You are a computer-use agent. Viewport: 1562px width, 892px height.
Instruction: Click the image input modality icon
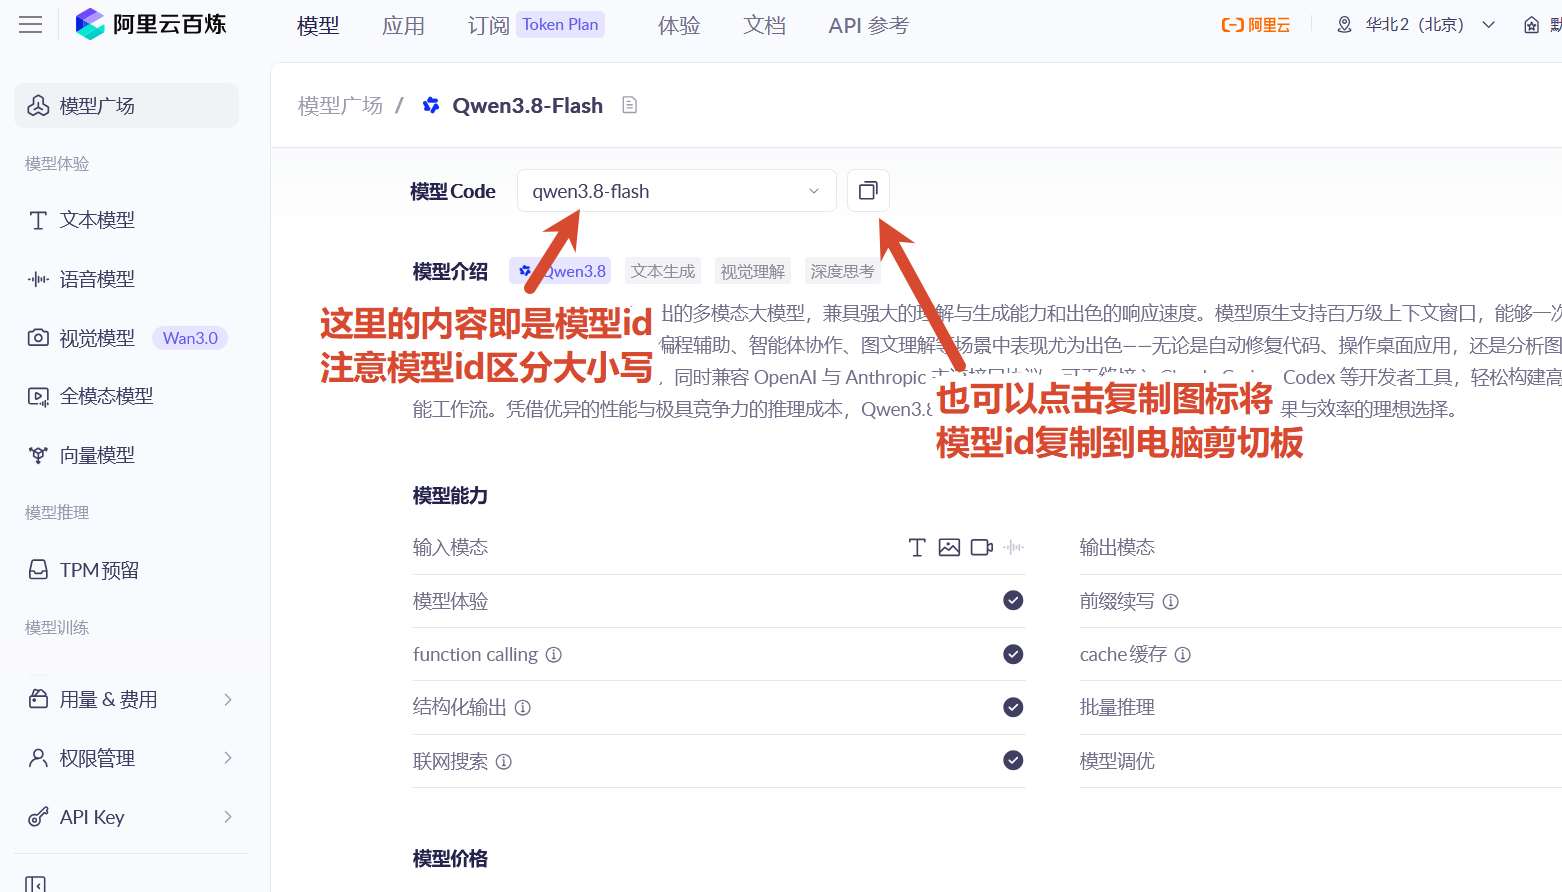[949, 547]
